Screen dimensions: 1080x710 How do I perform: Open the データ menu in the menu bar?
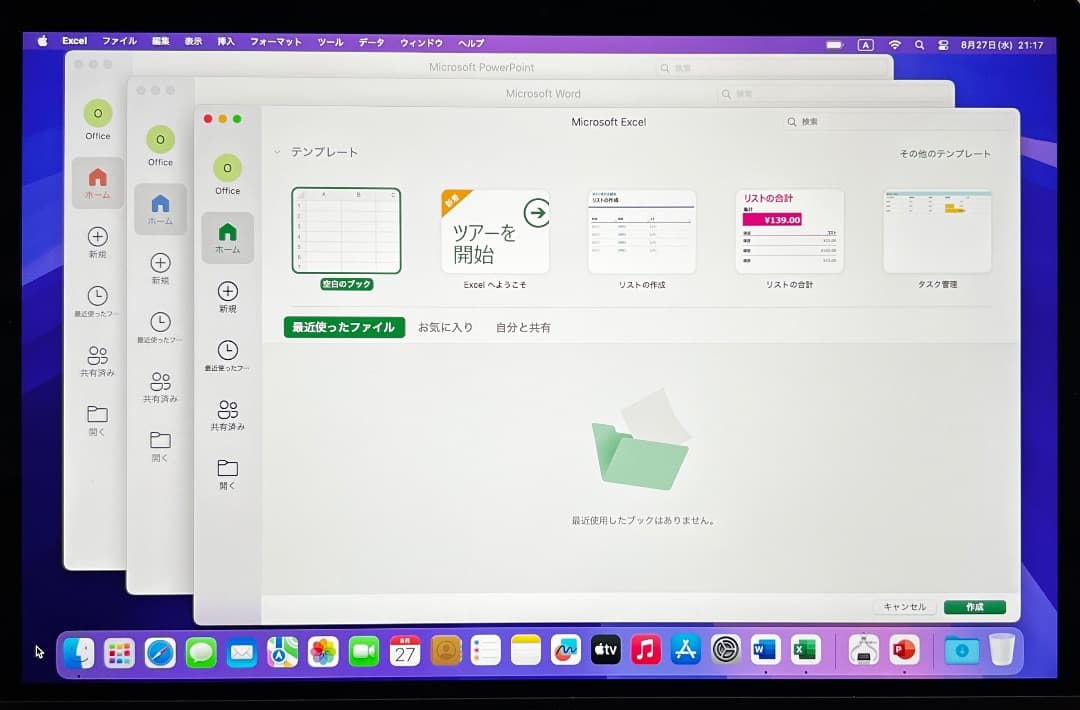(370, 43)
